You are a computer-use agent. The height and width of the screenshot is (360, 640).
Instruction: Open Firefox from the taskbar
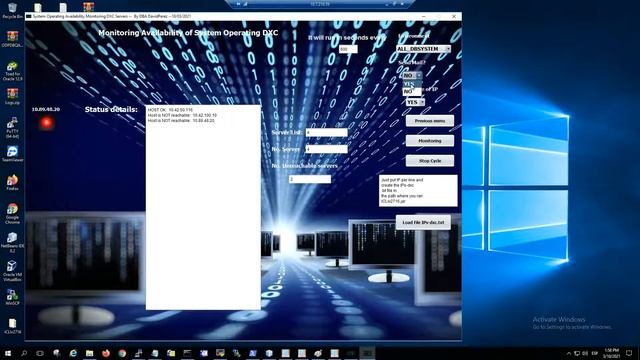106,353
